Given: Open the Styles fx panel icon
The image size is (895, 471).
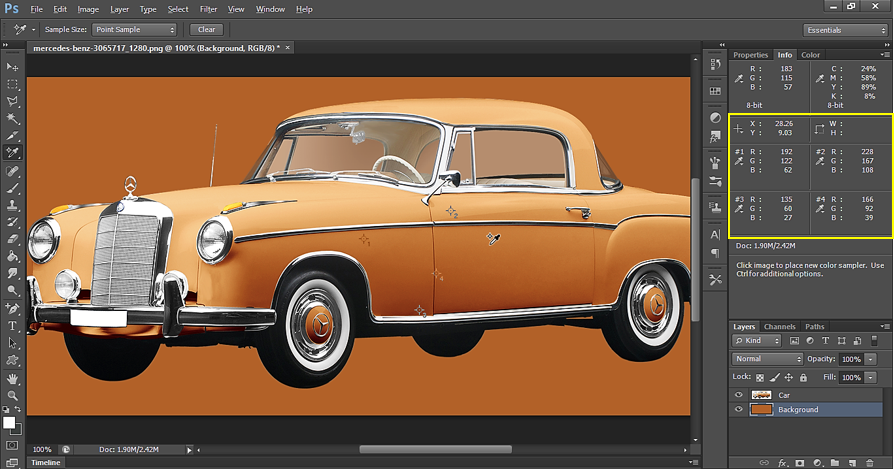Looking at the screenshot, I should [x=715, y=138].
